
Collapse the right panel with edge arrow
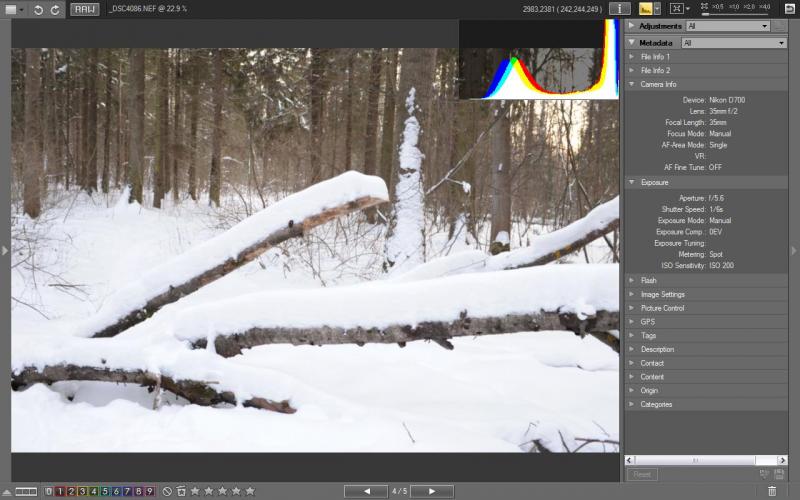coord(794,251)
